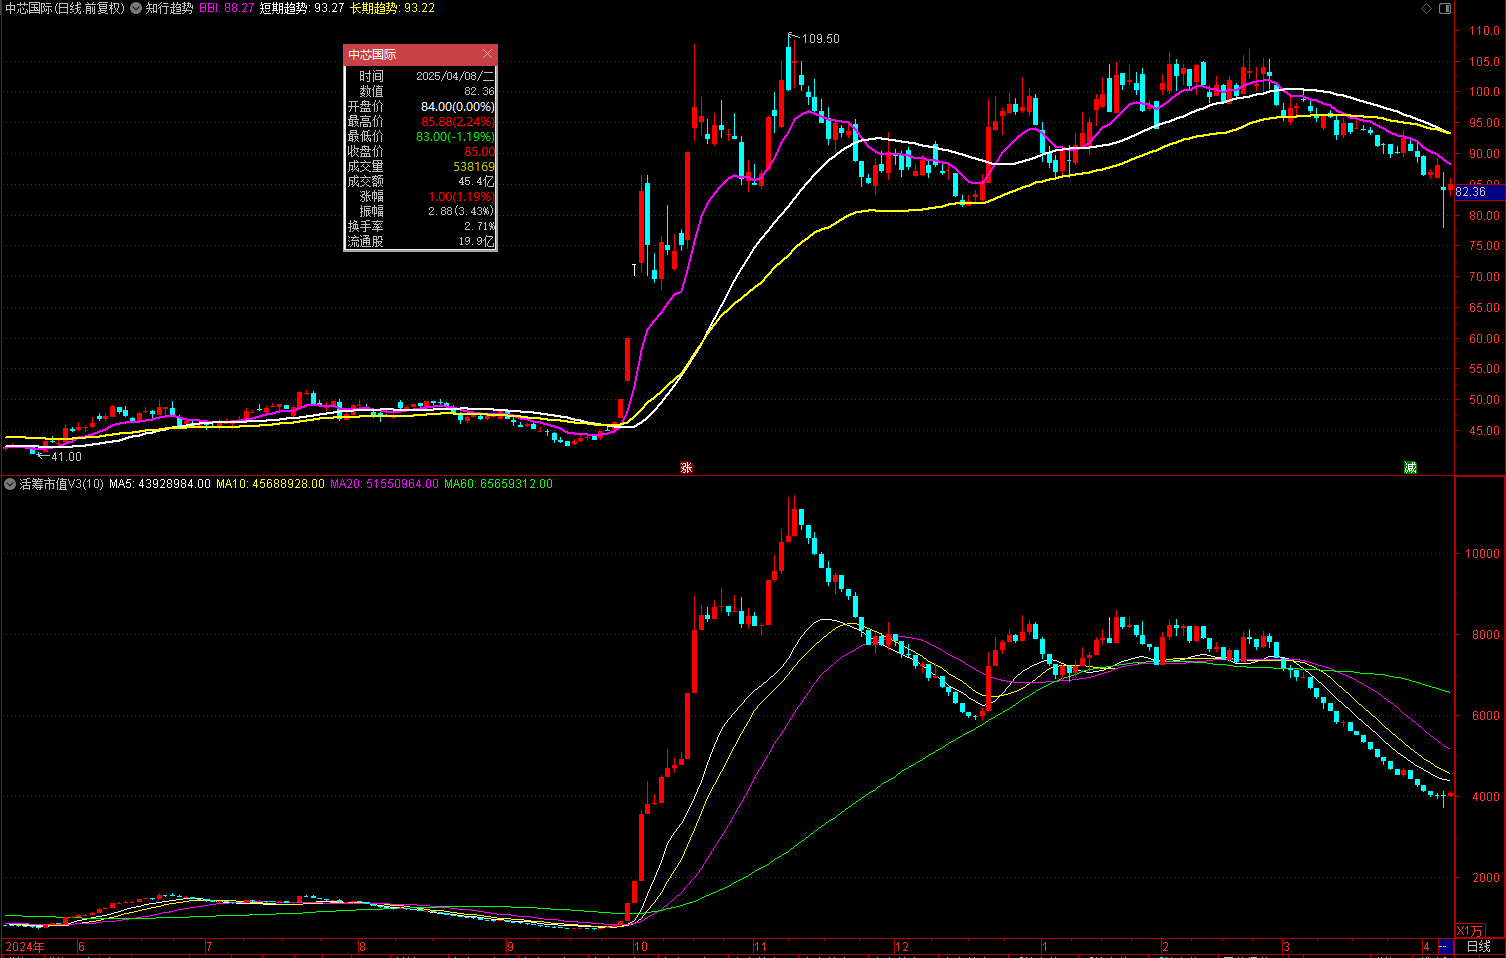Click the white 短期趋势 legend label
1506x958 pixels.
pyautogui.click(x=301, y=8)
